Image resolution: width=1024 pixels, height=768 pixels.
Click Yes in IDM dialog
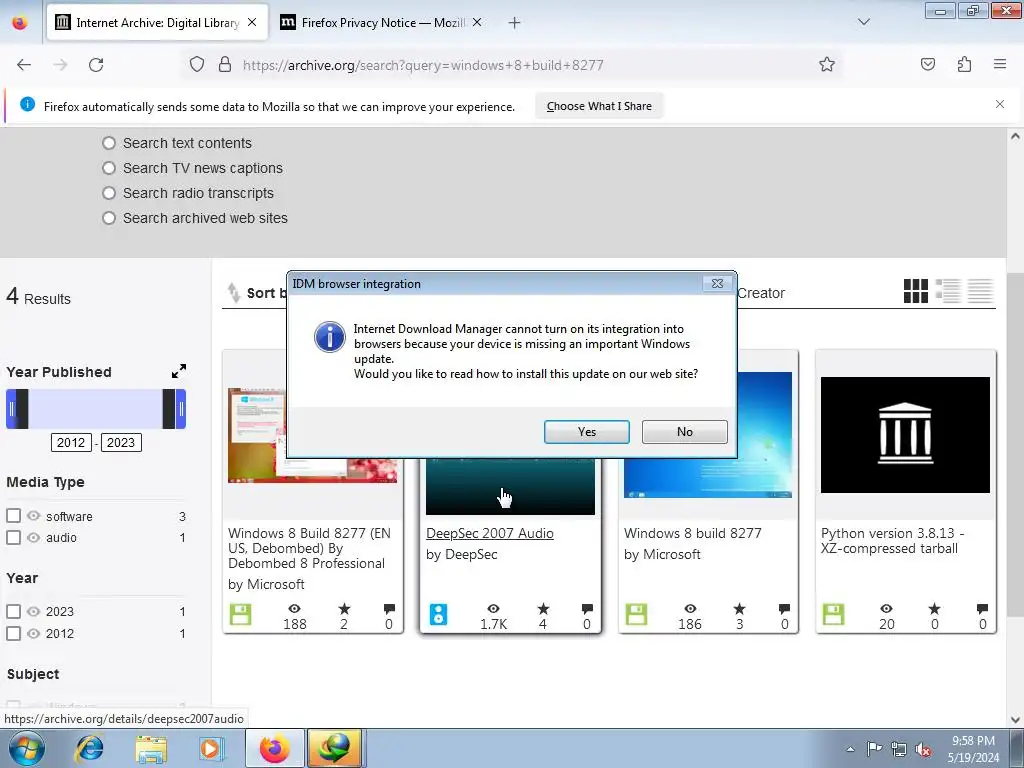click(586, 432)
